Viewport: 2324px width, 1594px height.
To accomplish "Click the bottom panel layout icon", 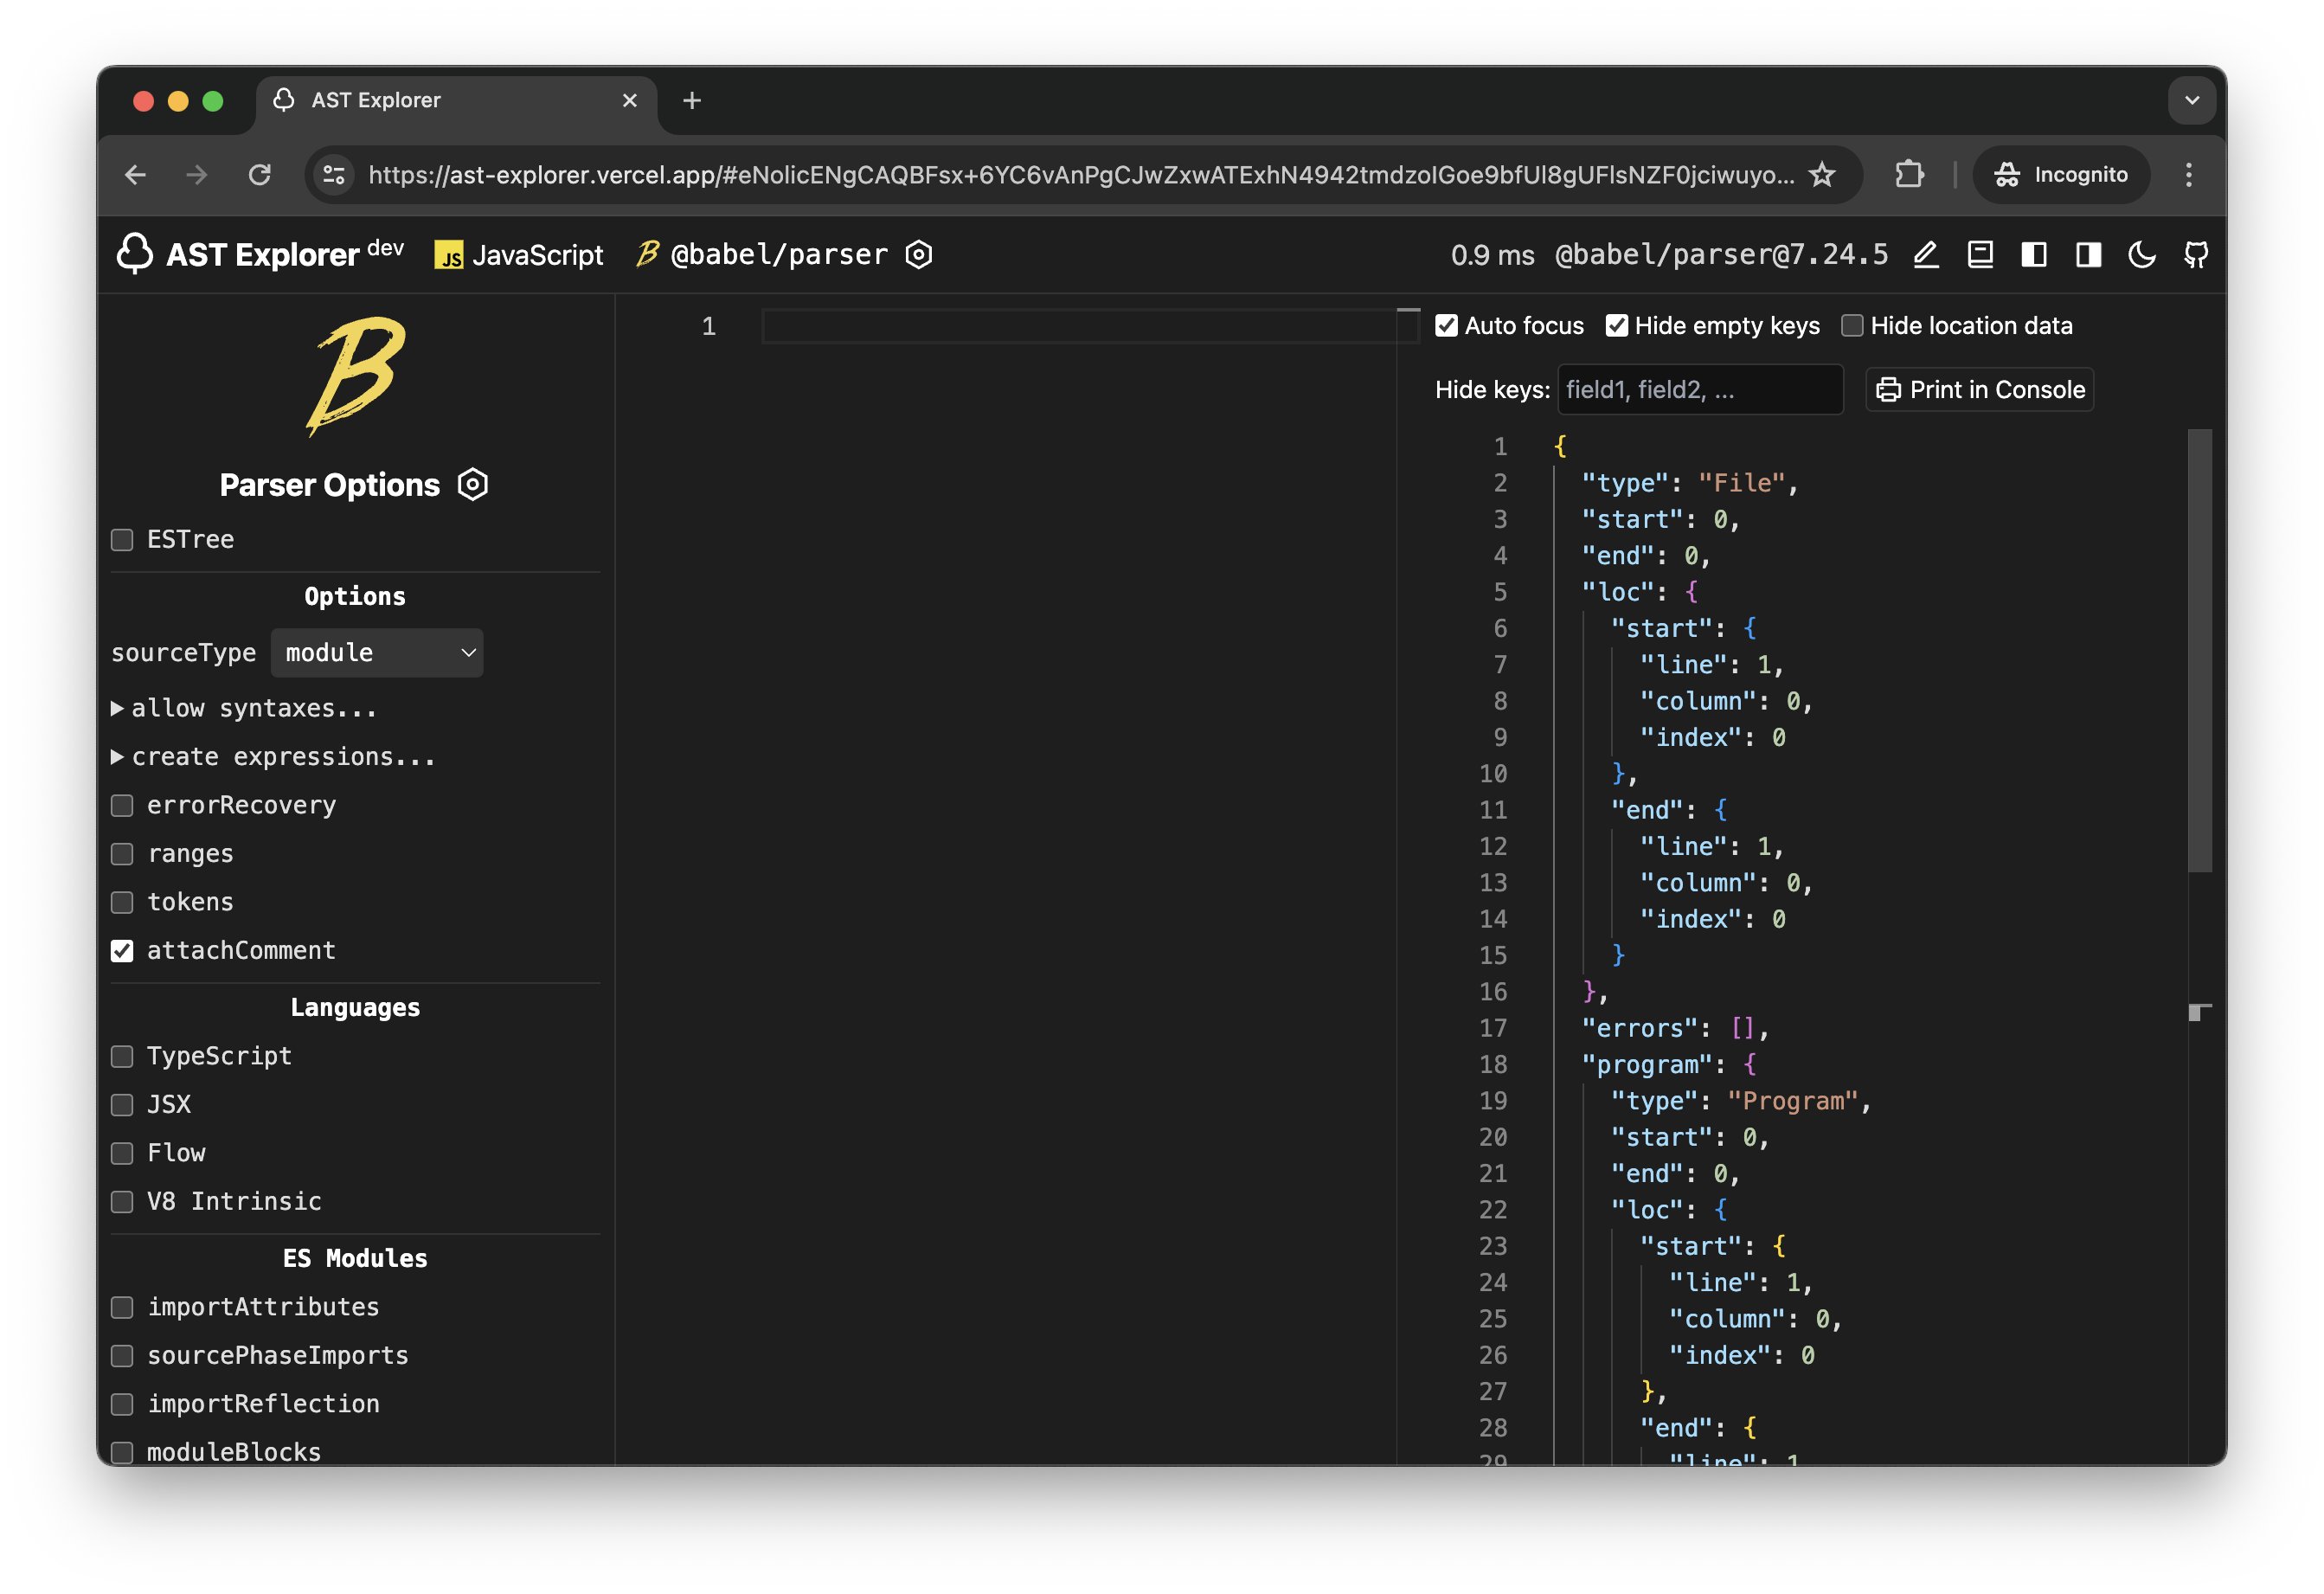I will [1979, 255].
